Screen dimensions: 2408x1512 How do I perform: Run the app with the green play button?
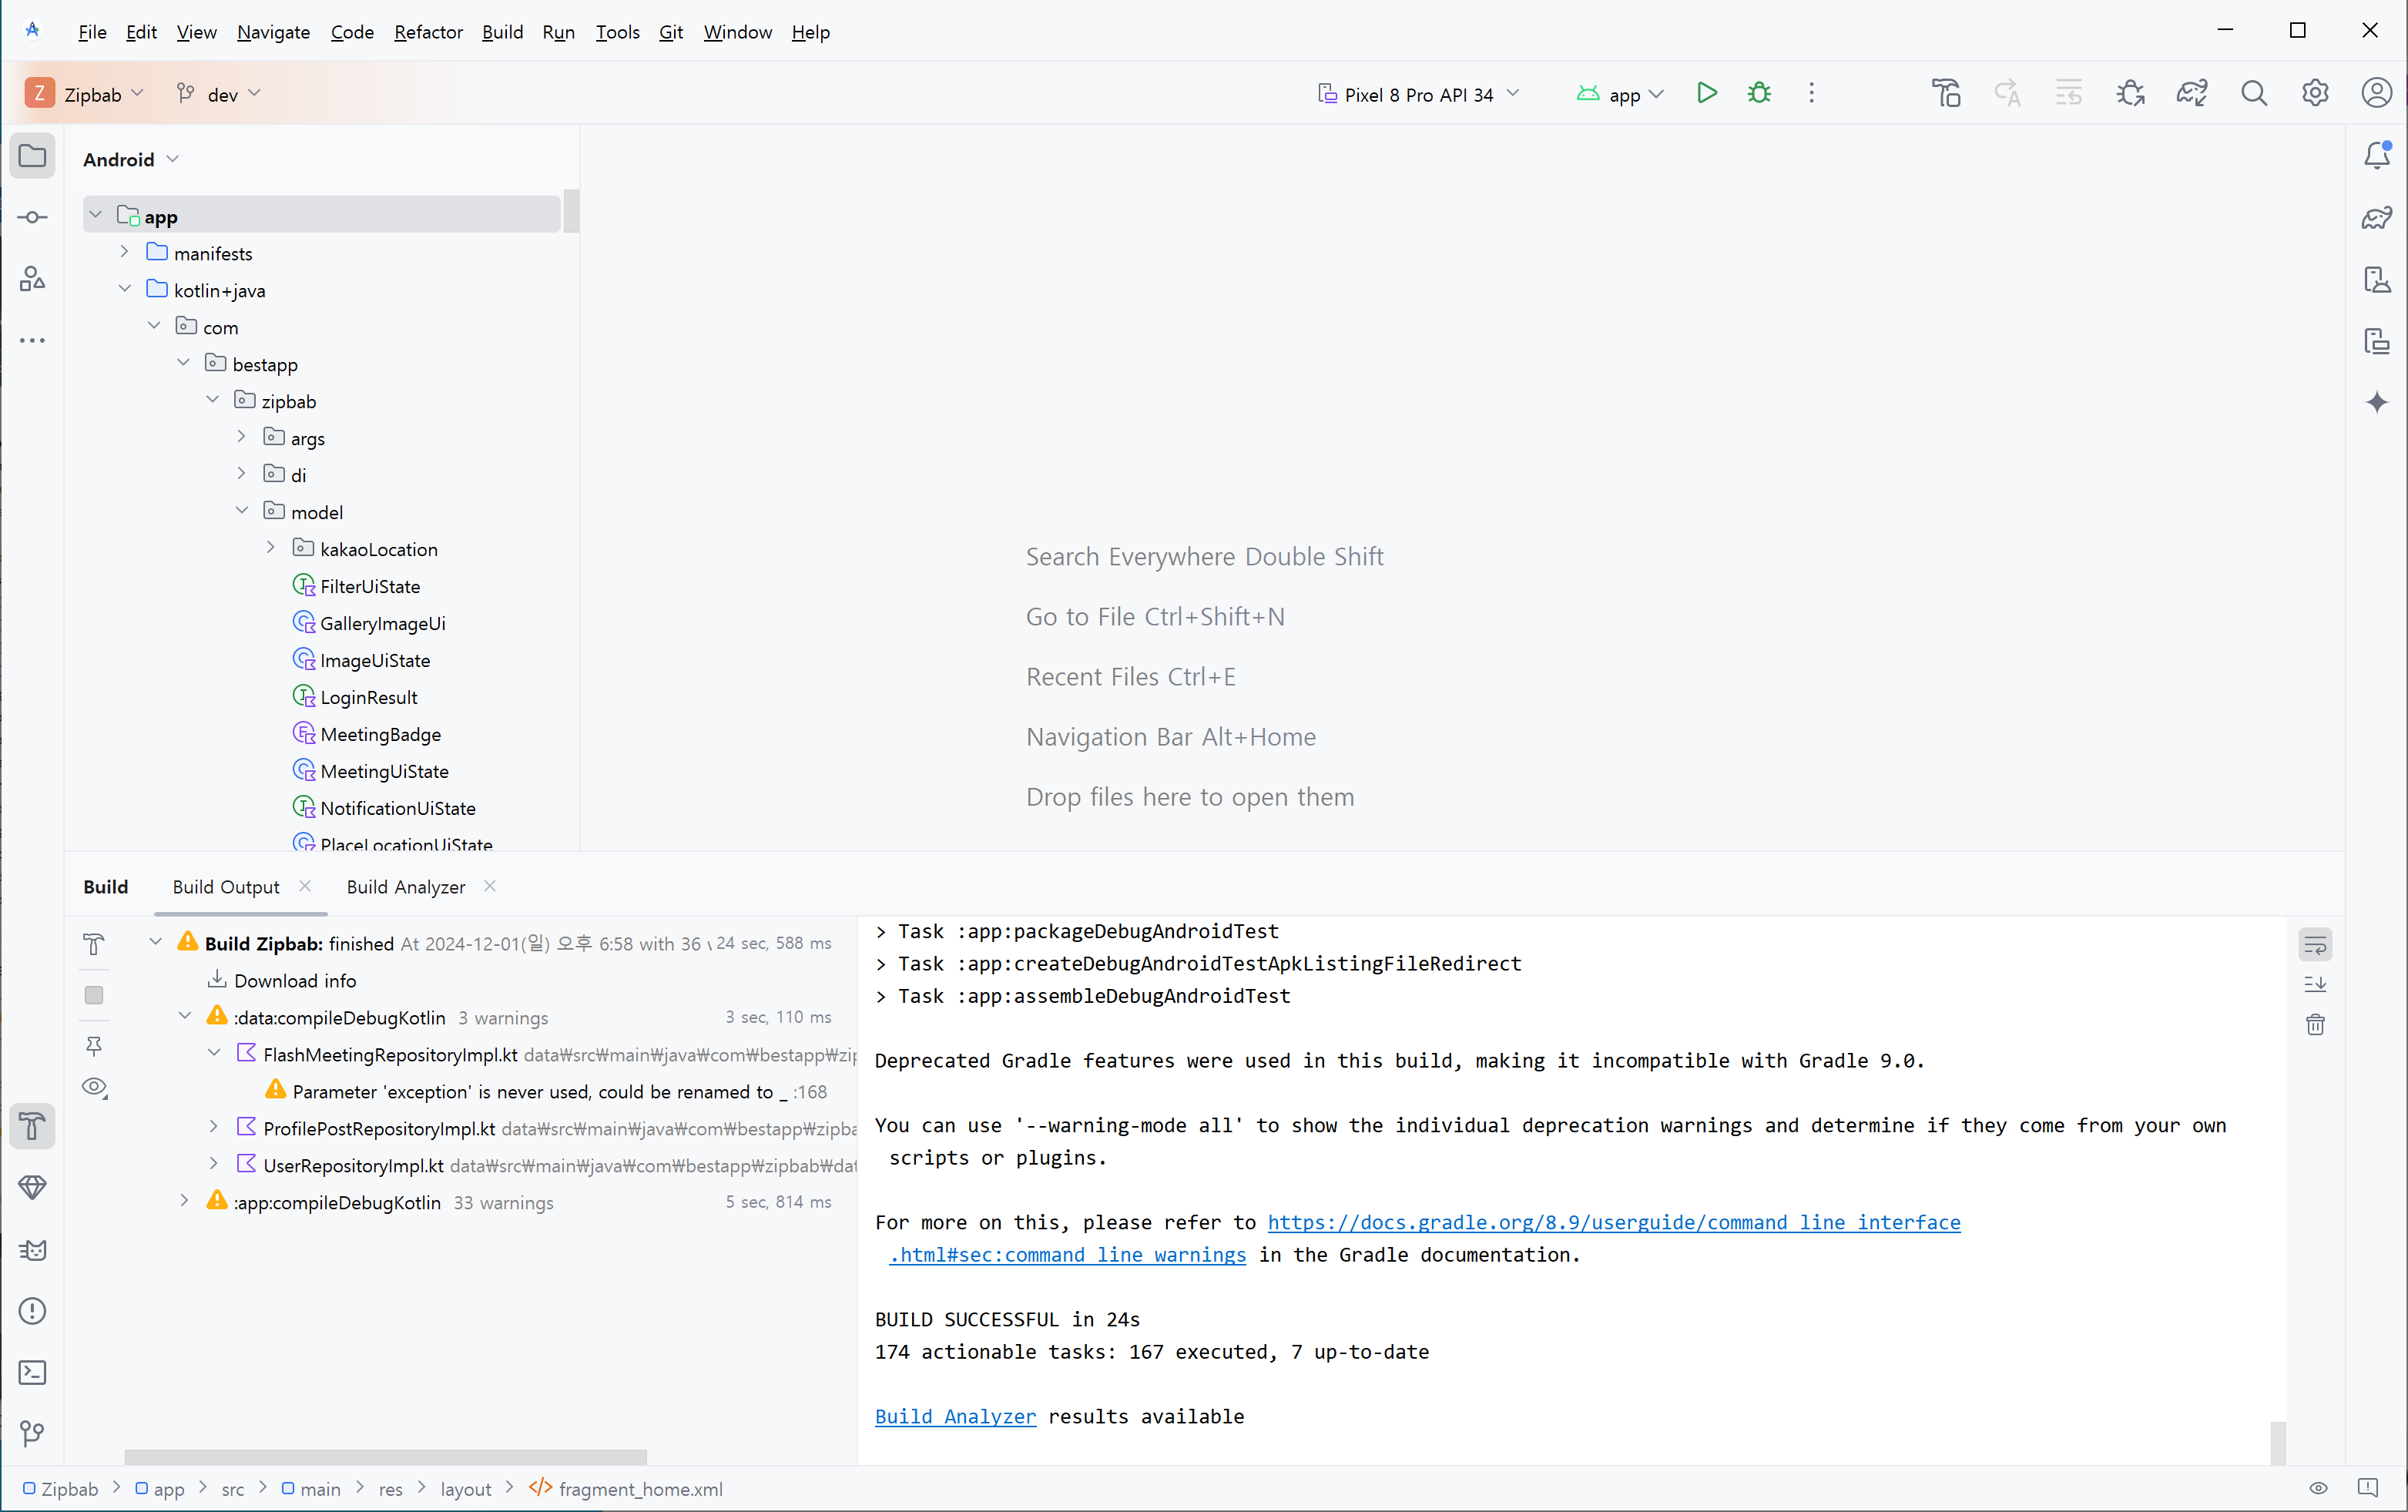click(x=1706, y=93)
